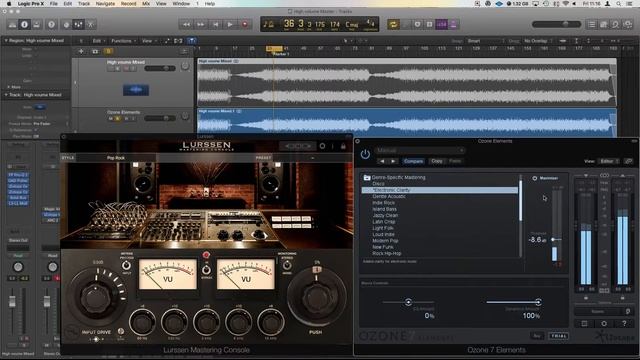Add a new track with plus button
This screenshot has width=640, height=360.
[81, 51]
